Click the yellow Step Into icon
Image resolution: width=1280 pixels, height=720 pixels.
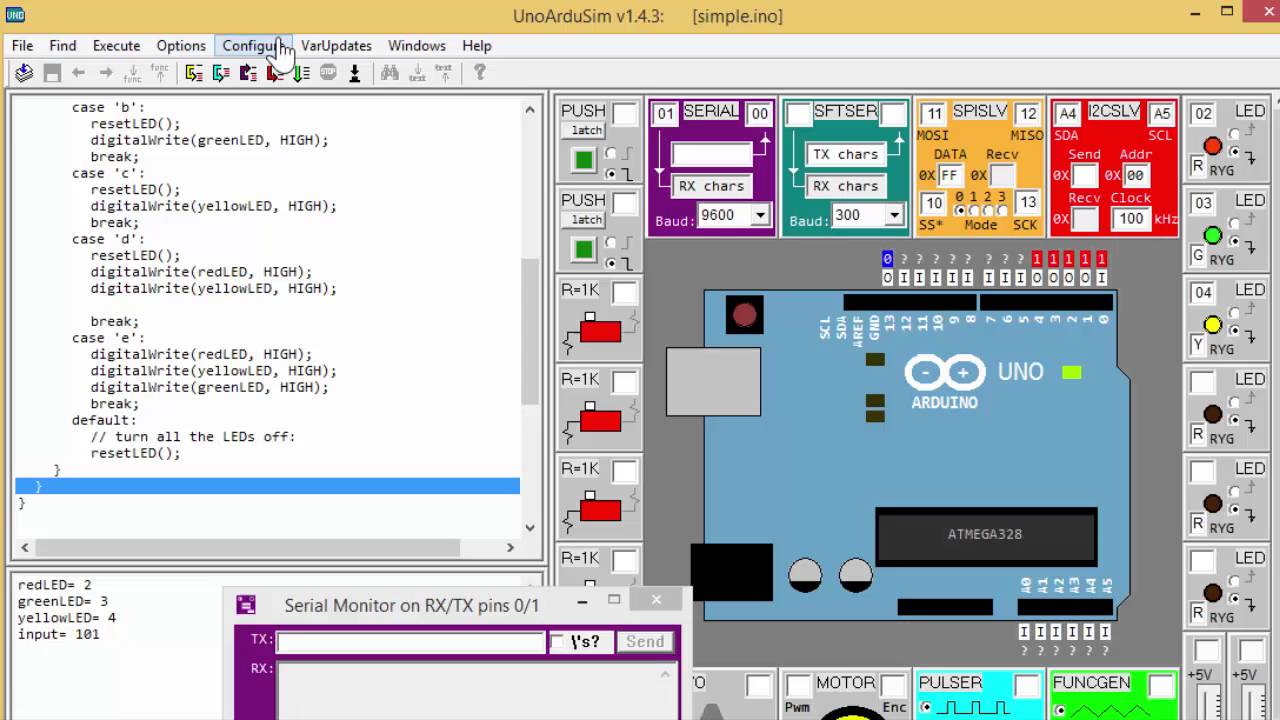pos(194,73)
